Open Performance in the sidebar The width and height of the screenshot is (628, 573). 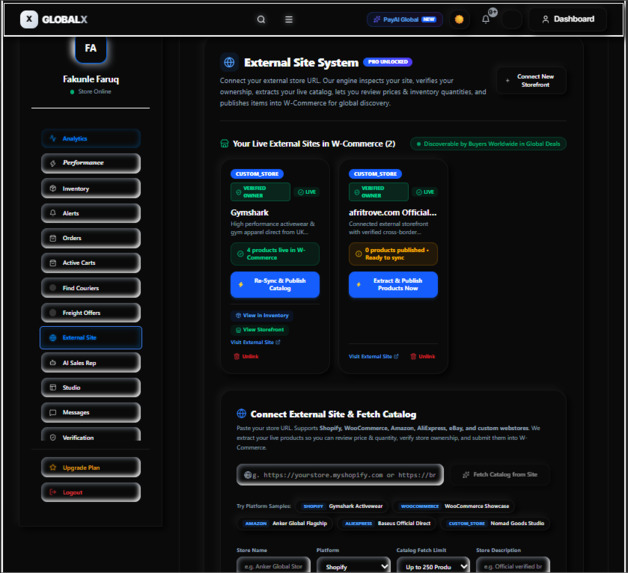[x=91, y=163]
